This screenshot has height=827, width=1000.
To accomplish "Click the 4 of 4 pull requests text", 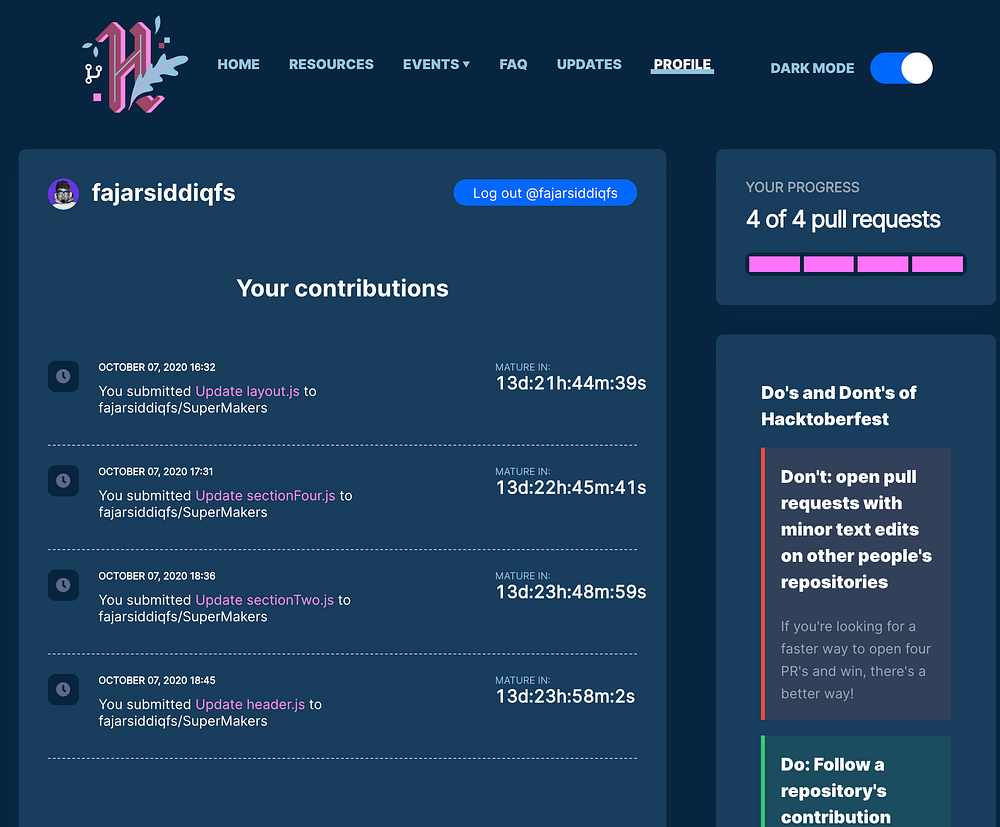I will tap(843, 219).
